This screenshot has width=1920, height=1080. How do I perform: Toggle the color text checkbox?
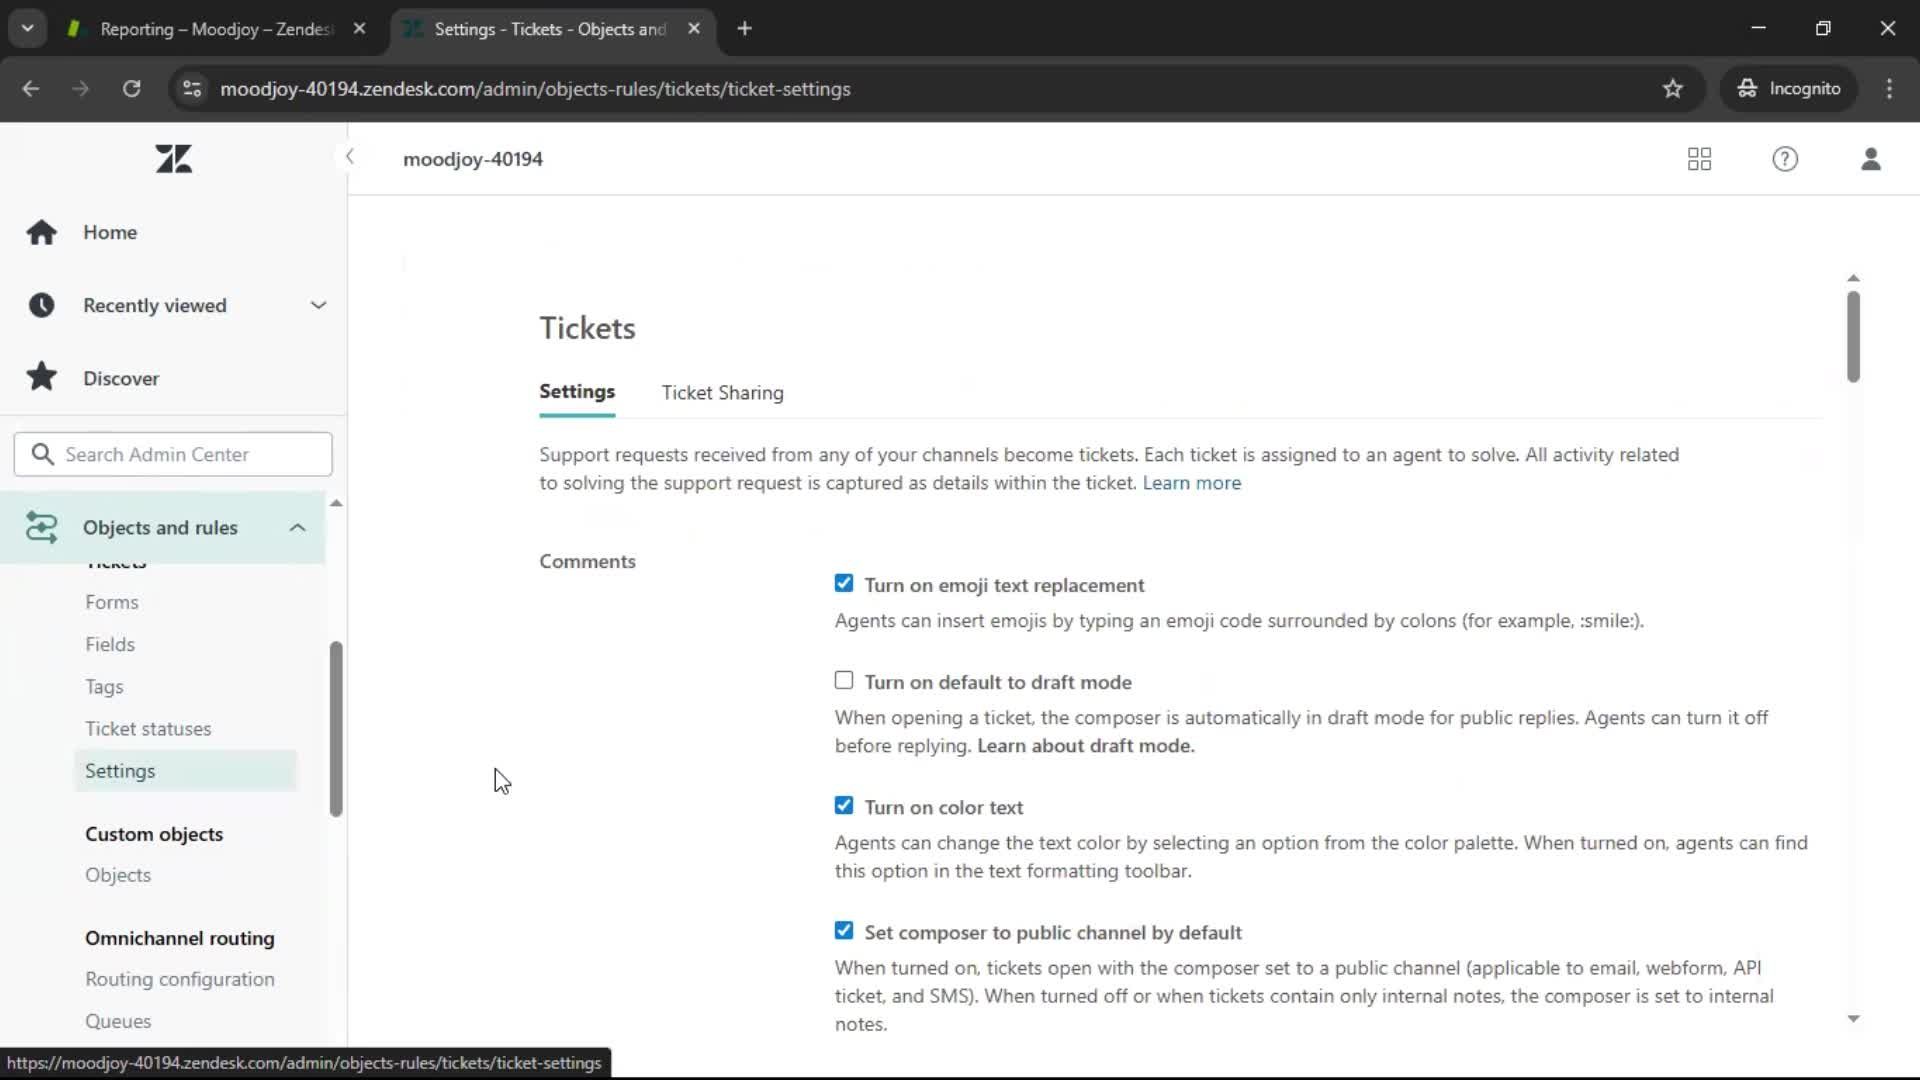[844, 805]
